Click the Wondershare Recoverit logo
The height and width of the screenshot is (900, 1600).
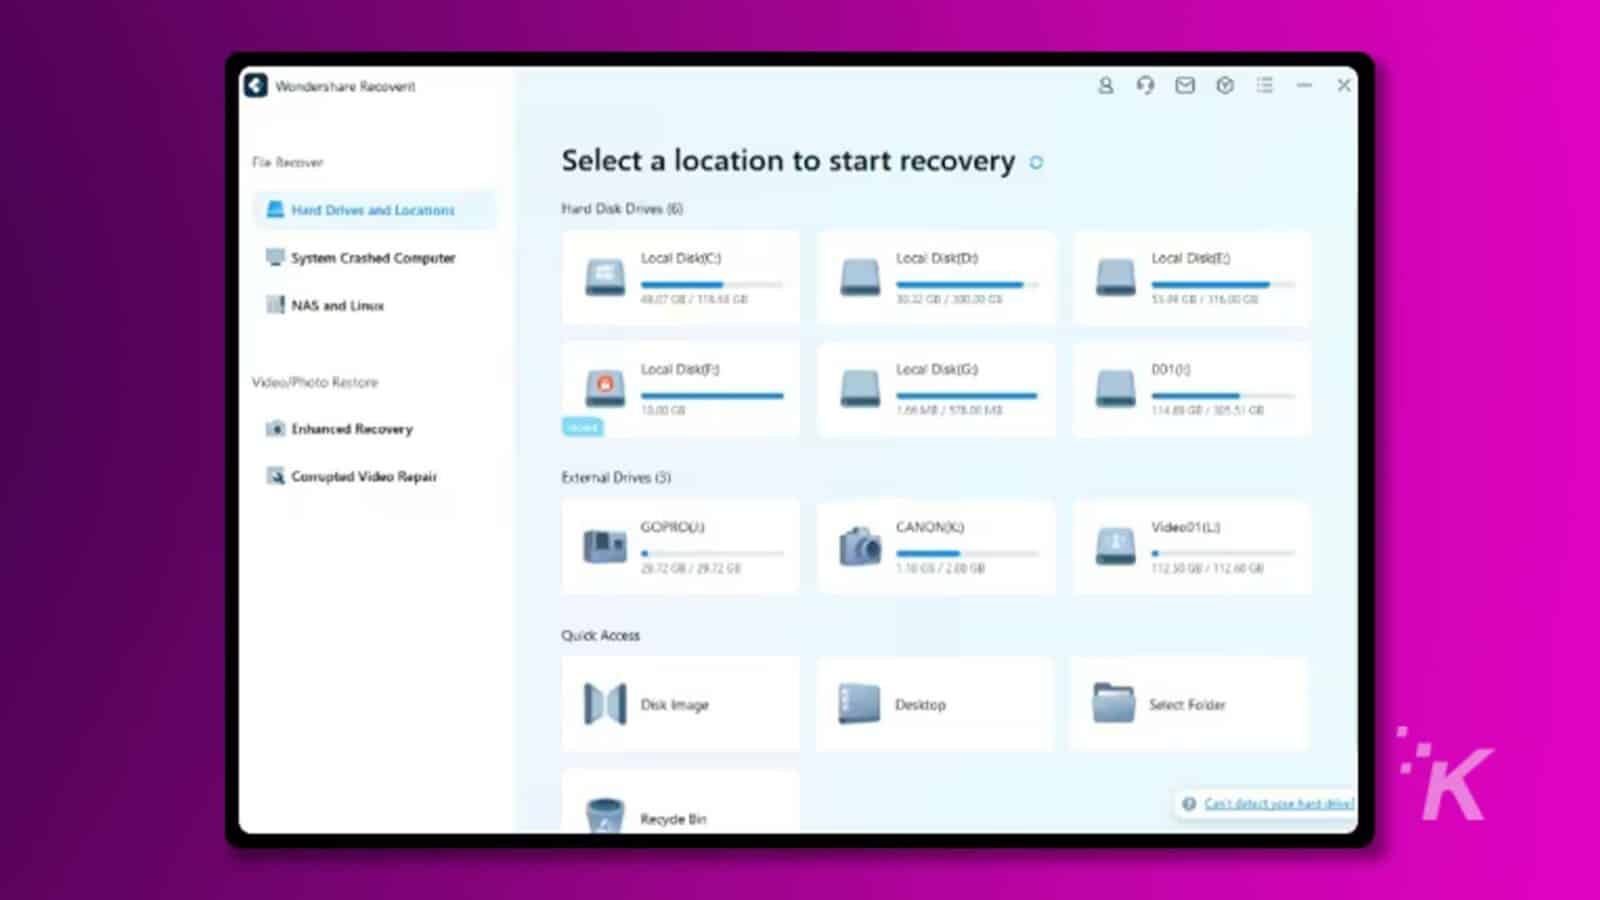pos(256,86)
